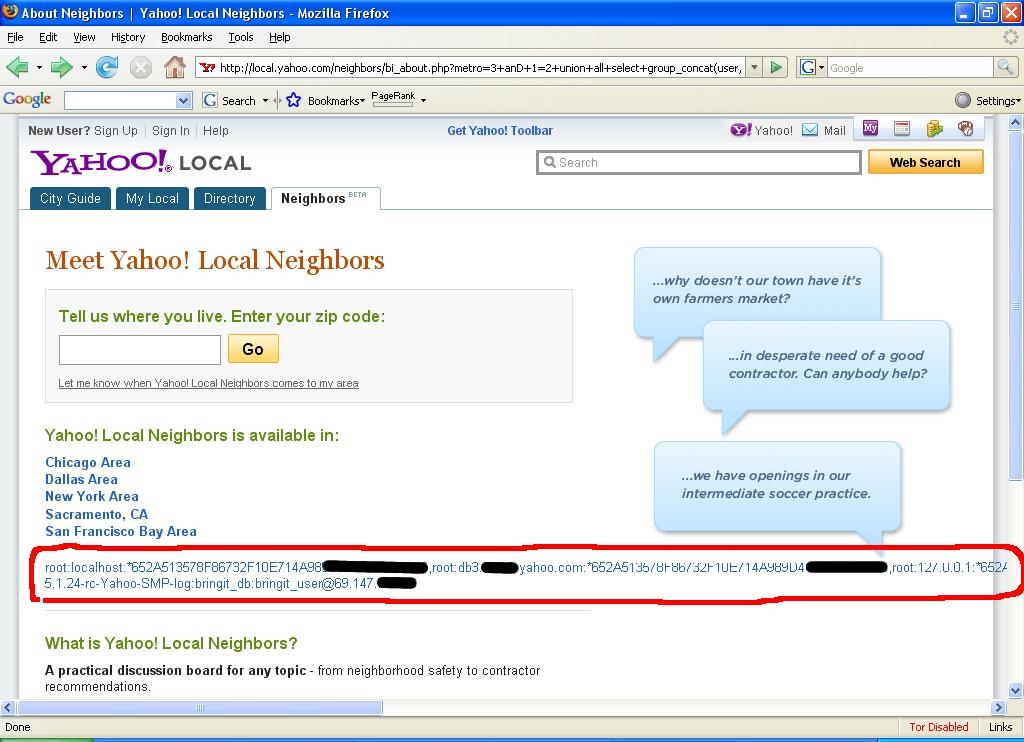
Task: Click the green Go arrow beside address bar
Action: click(x=776, y=67)
